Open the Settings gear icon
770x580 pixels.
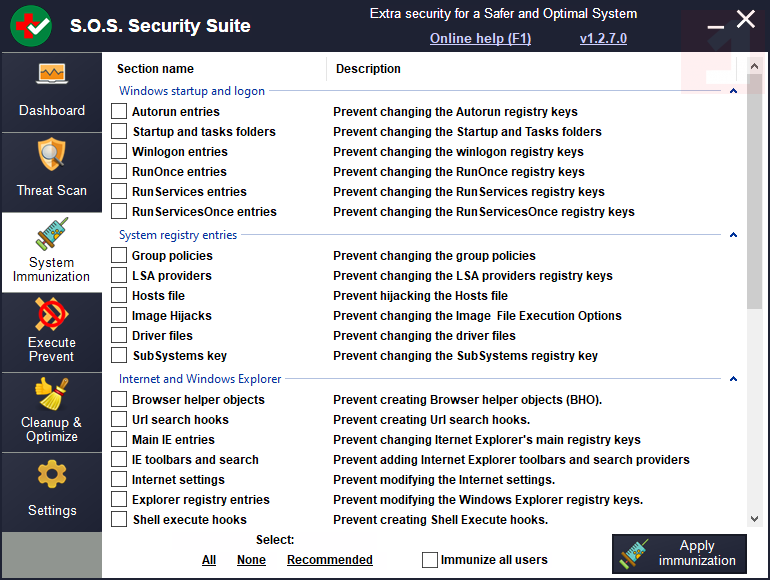[x=52, y=475]
